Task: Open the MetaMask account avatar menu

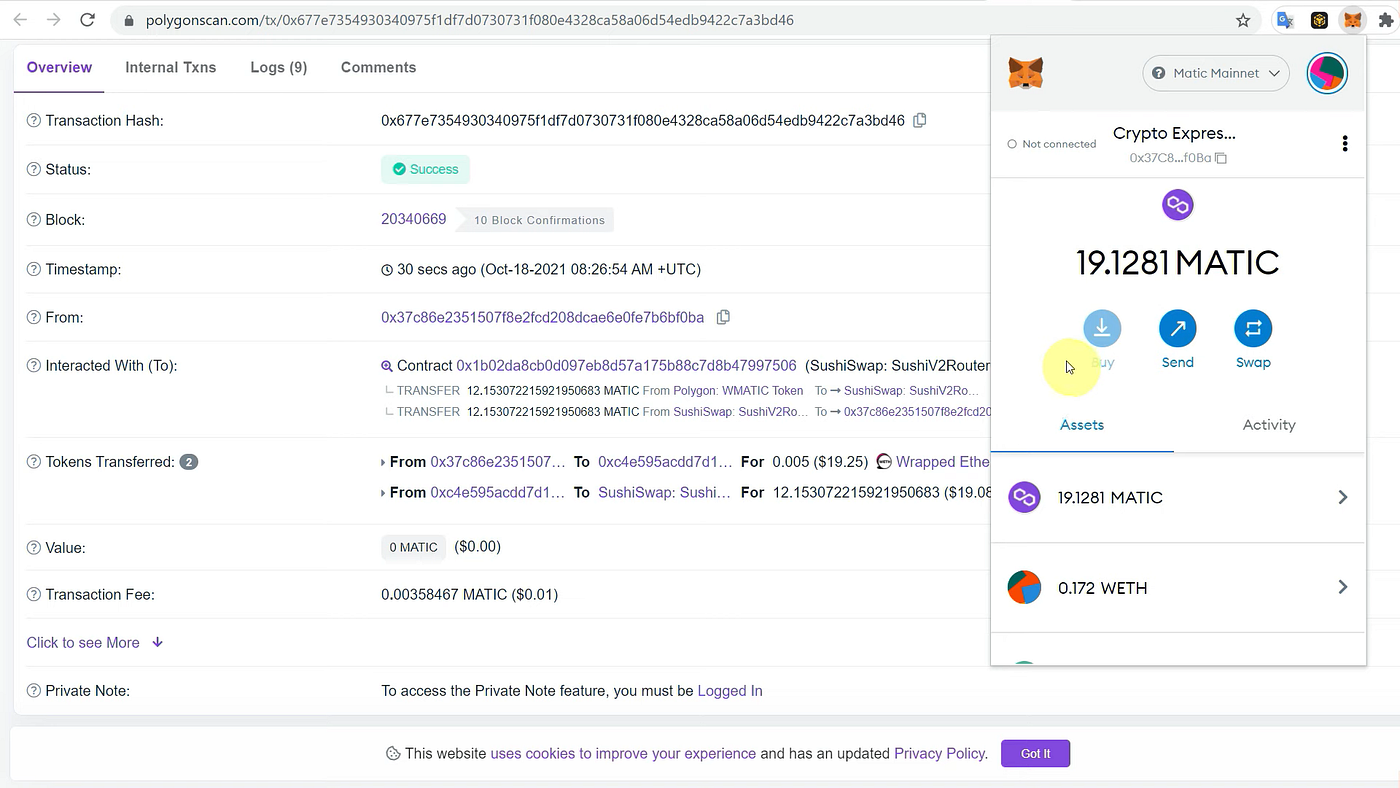Action: [x=1327, y=73]
